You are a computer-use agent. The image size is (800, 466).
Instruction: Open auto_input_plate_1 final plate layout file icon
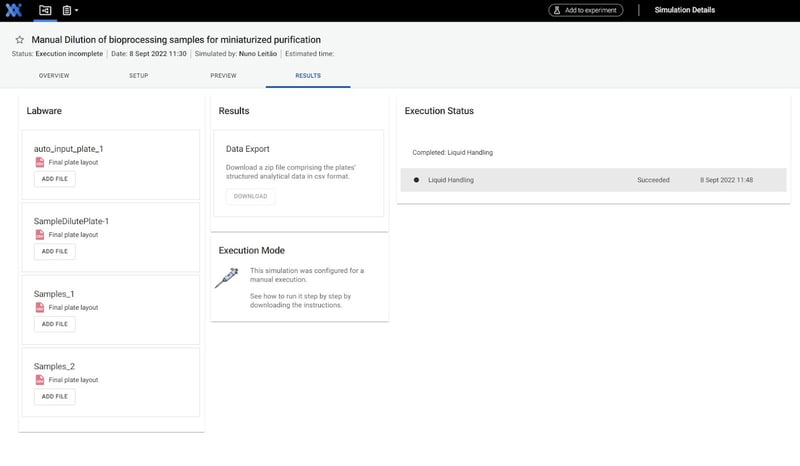click(x=40, y=162)
